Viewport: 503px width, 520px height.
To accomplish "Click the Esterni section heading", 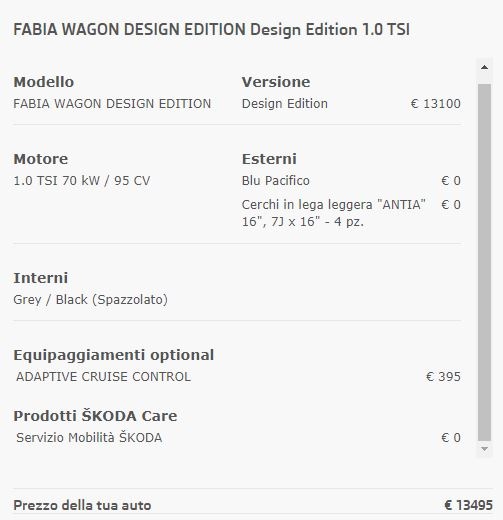I will tap(269, 159).
